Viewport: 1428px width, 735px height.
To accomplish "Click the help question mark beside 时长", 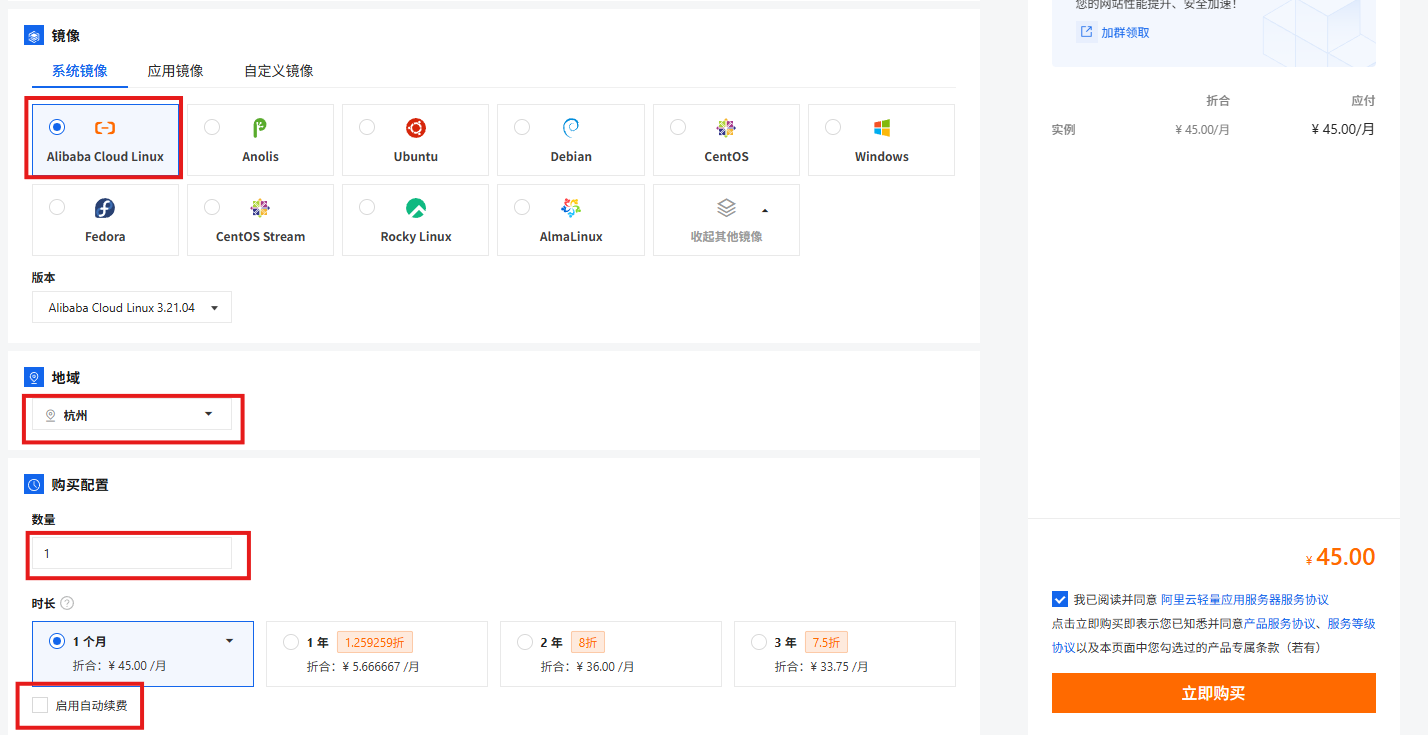I will pos(67,603).
